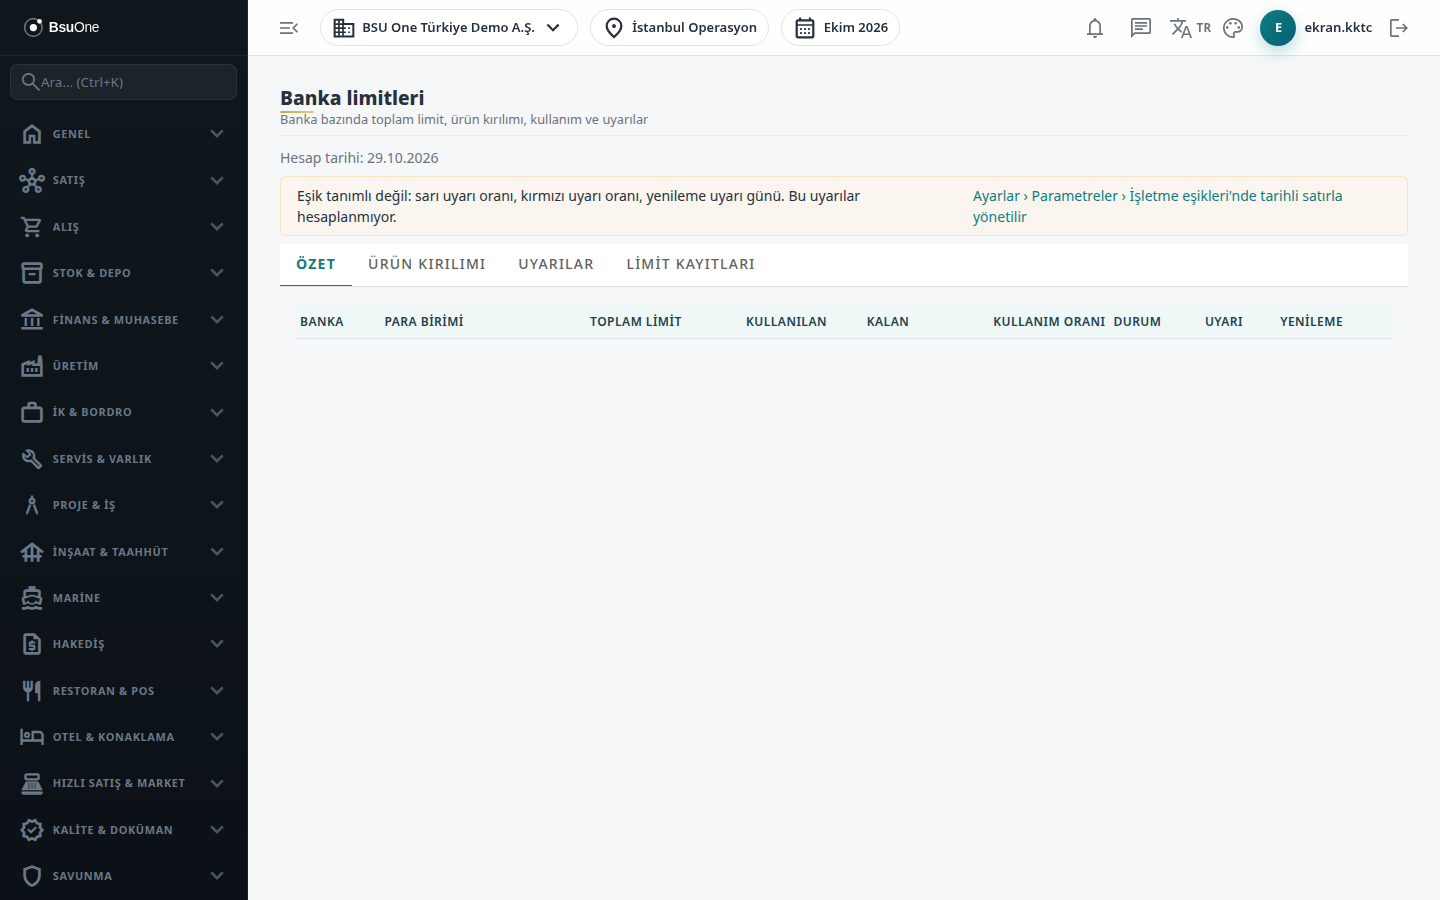Switch to the Ürün Kırılımı tab
The width and height of the screenshot is (1440, 900).
coord(427,264)
